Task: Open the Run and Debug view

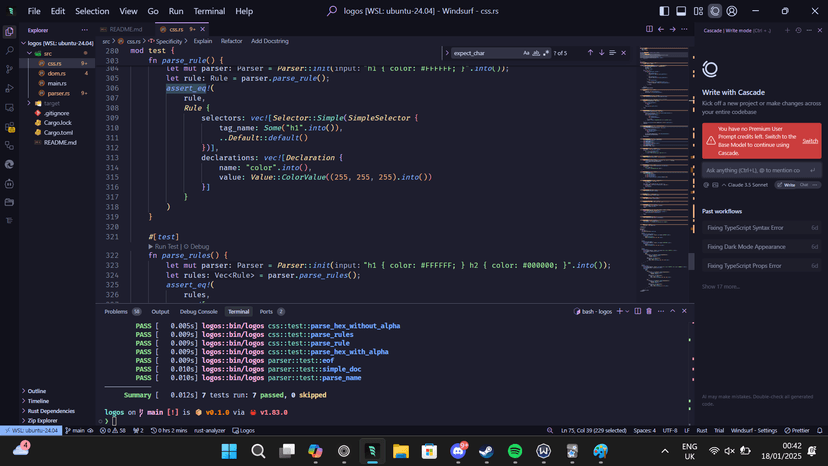Action: [x=10, y=89]
